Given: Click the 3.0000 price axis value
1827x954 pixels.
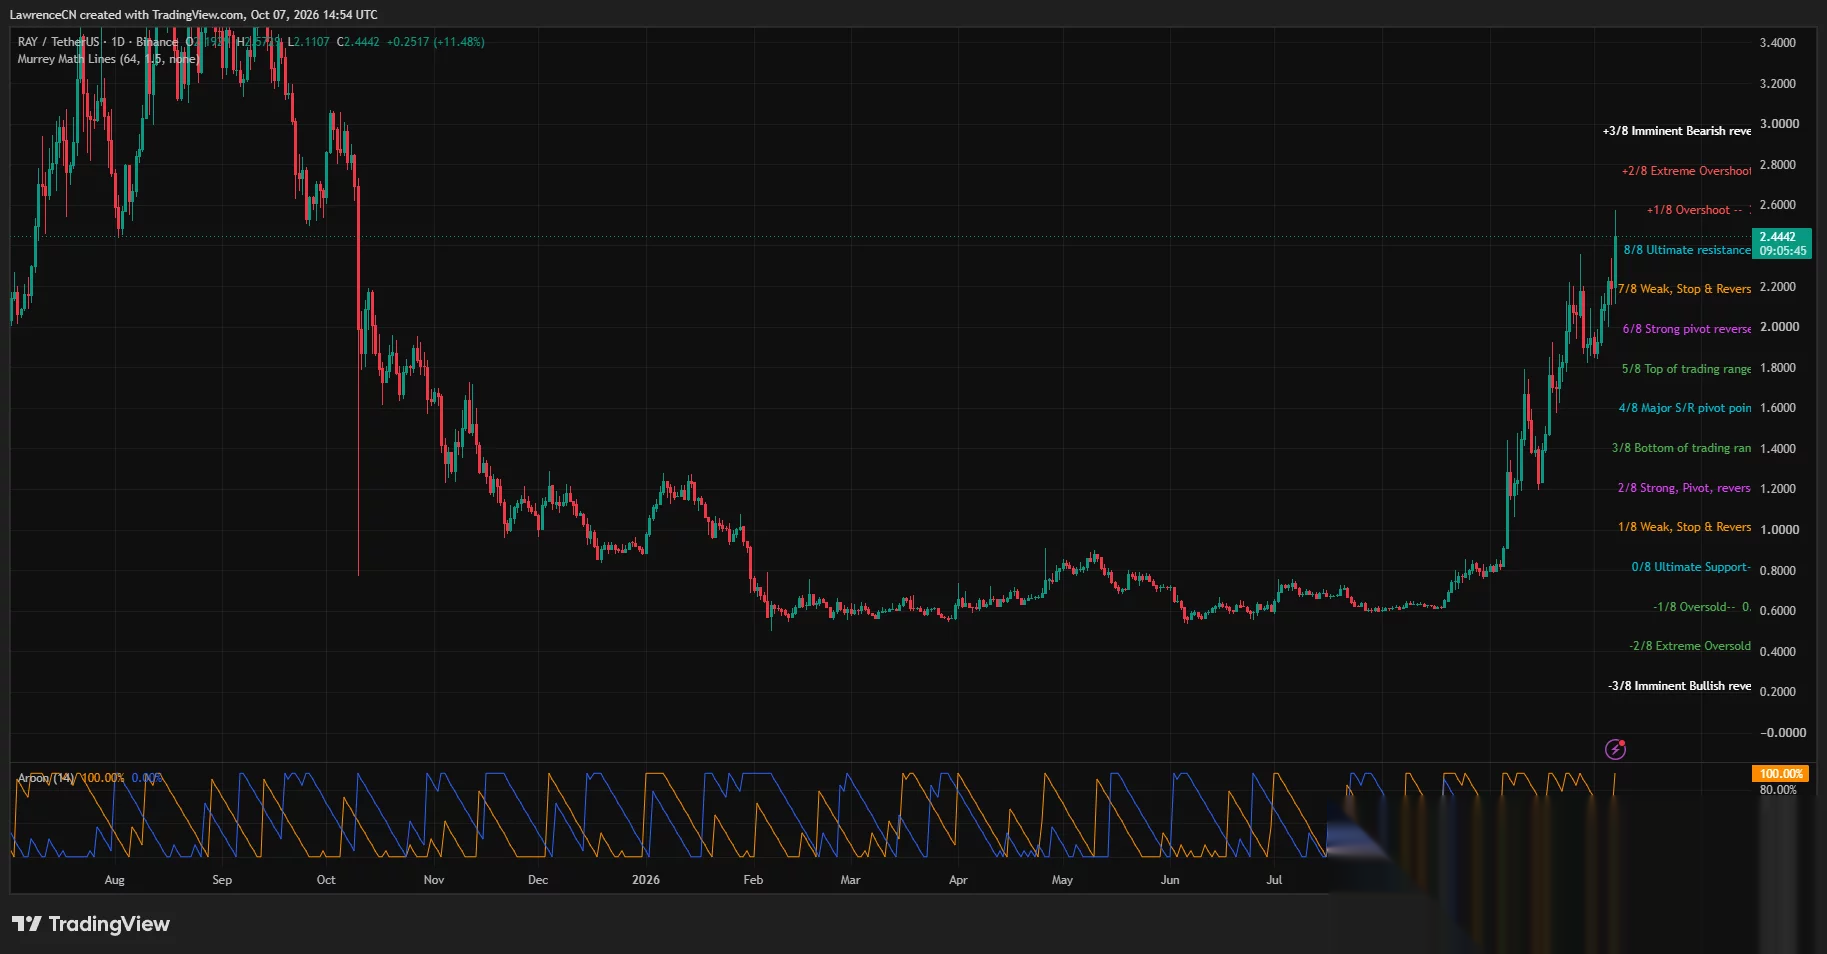Looking at the screenshot, I should (x=1779, y=124).
